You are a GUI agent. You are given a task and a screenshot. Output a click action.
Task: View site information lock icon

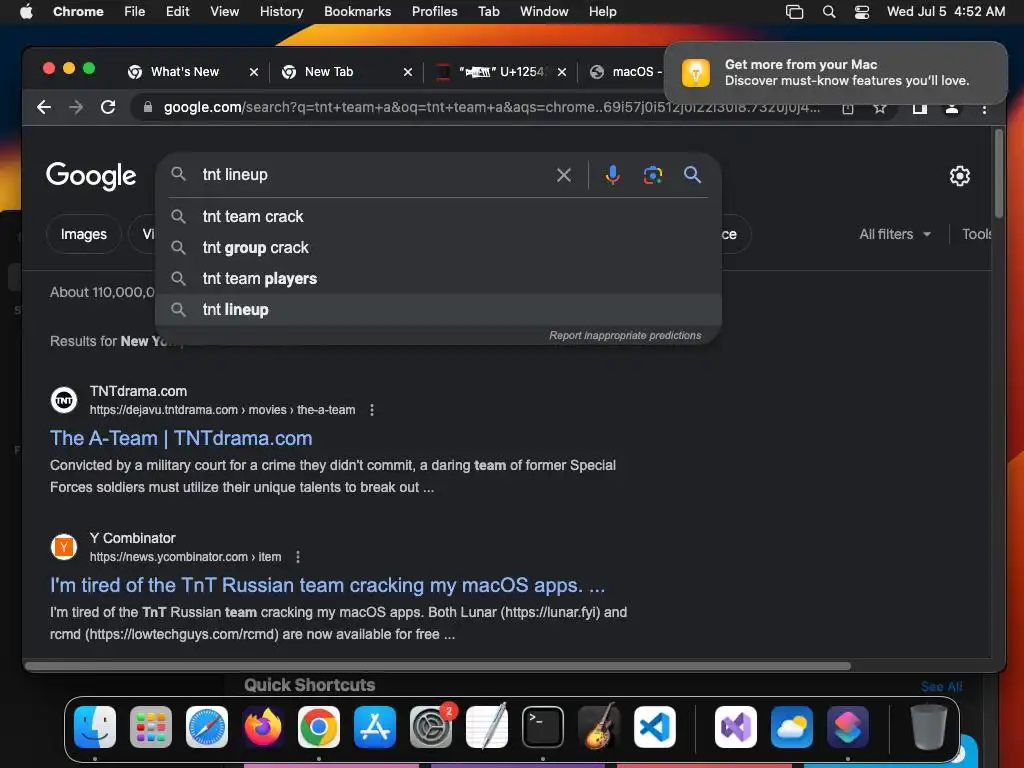[148, 107]
